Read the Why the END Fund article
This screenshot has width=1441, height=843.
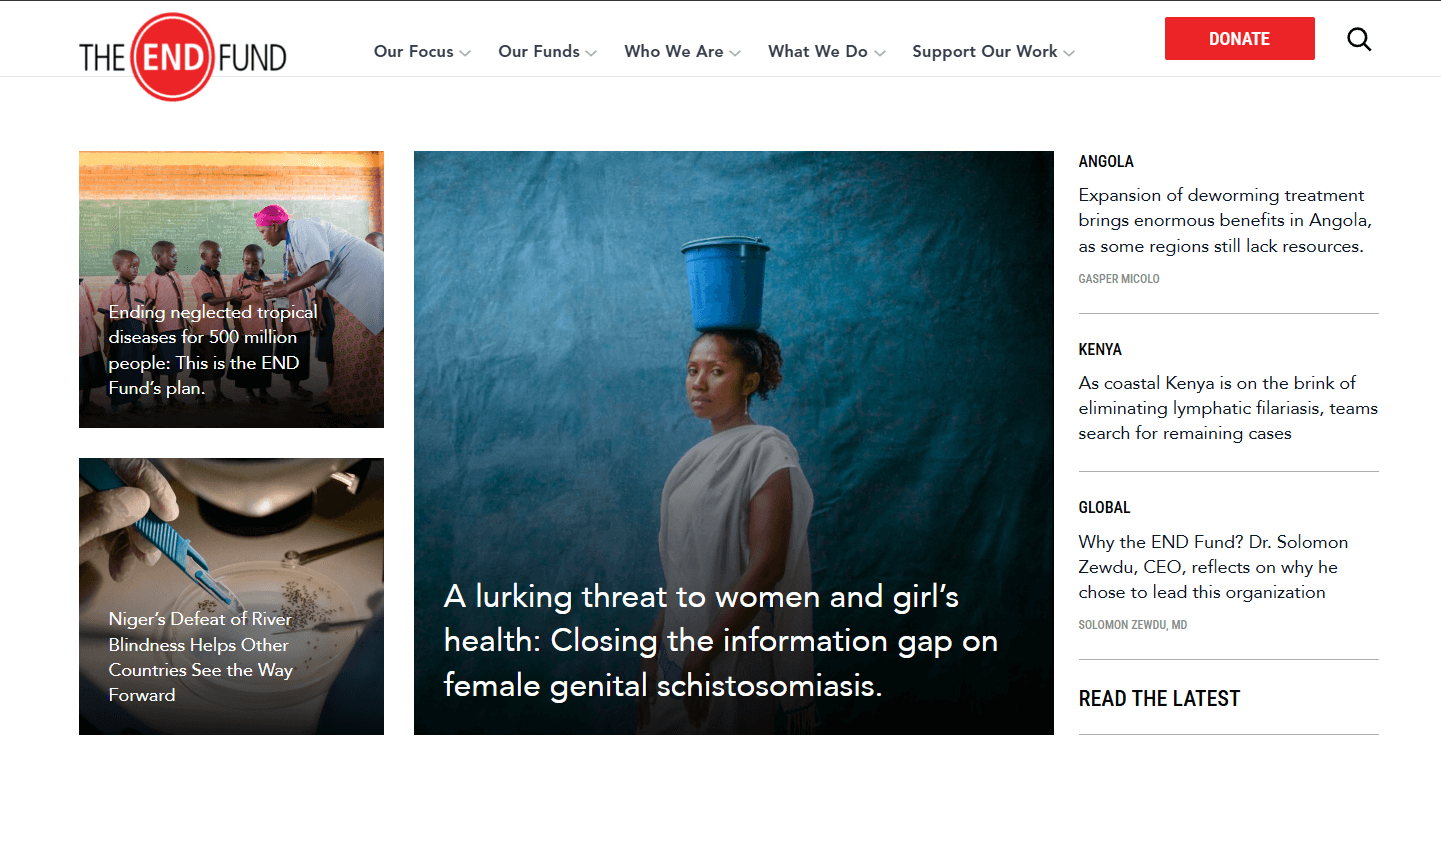[1213, 567]
